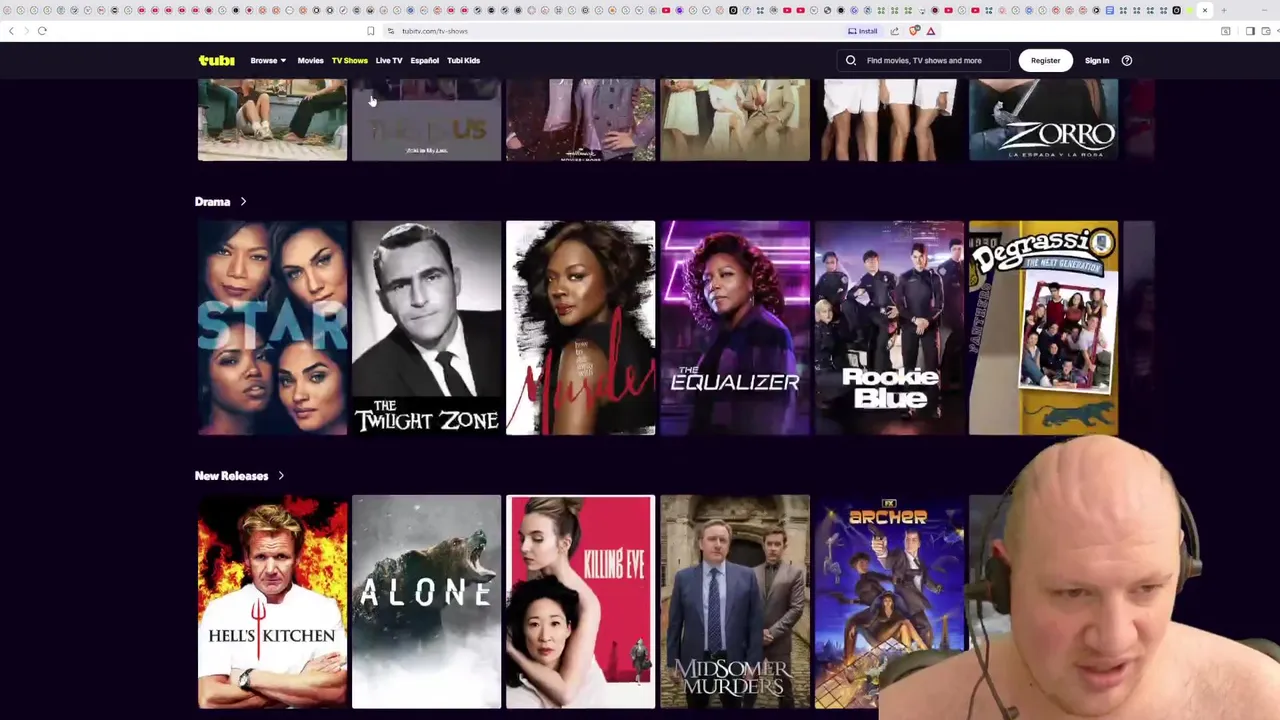Open the Midsomer Murders poster
This screenshot has height=720, width=1280.
(735, 602)
